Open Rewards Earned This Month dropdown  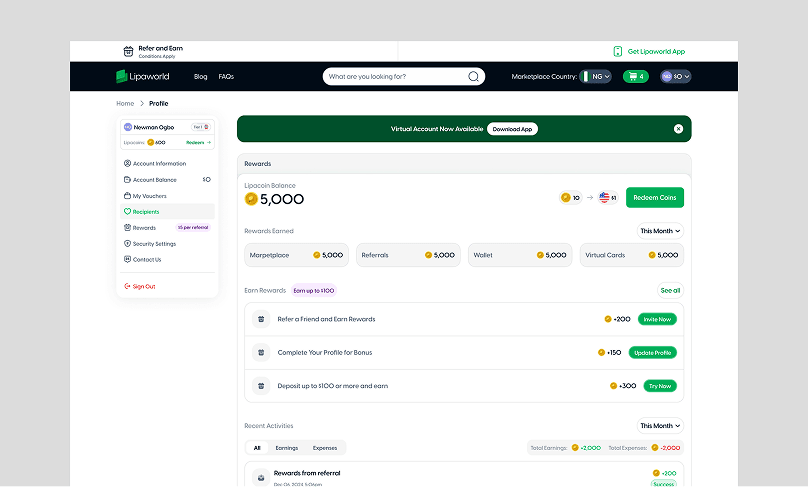point(660,231)
